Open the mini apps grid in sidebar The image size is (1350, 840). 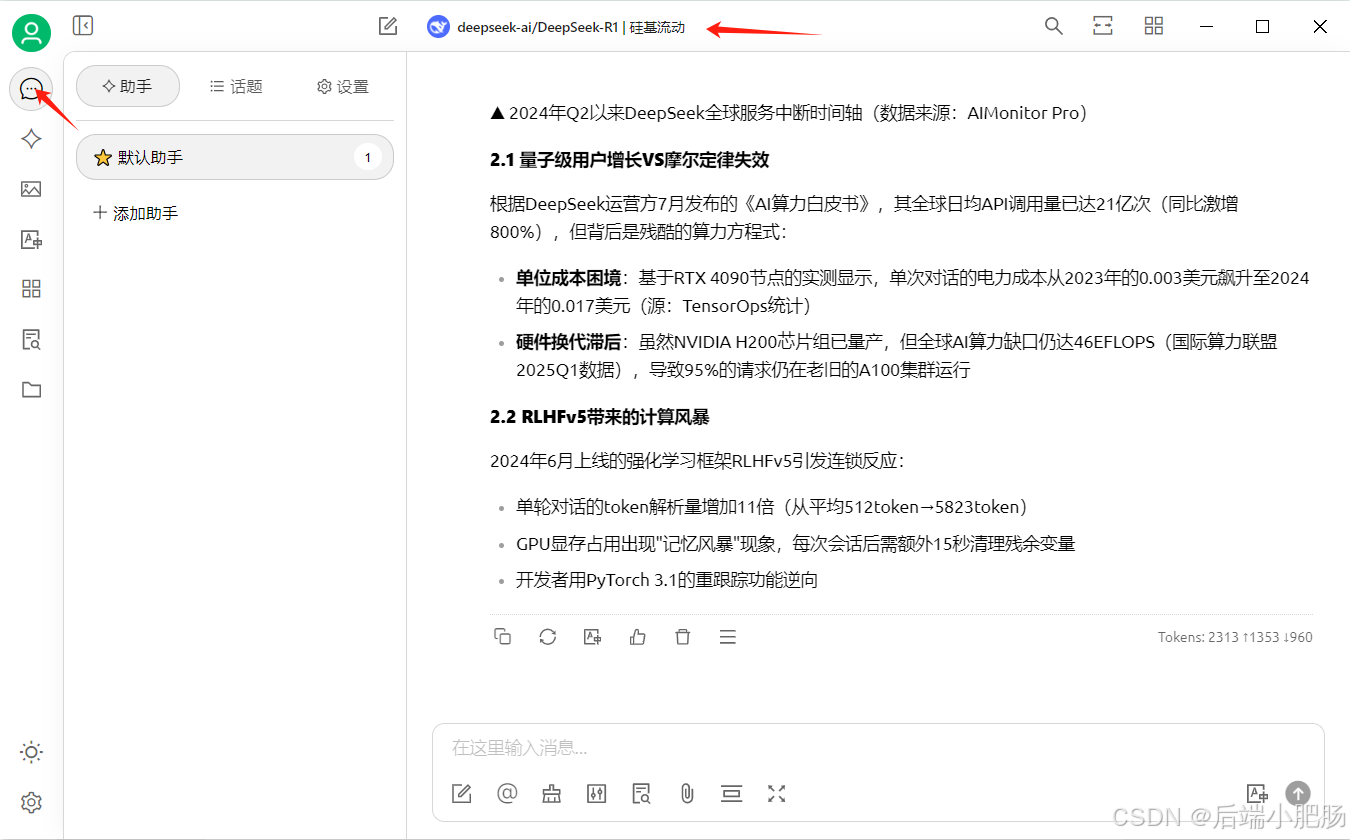tap(31, 289)
